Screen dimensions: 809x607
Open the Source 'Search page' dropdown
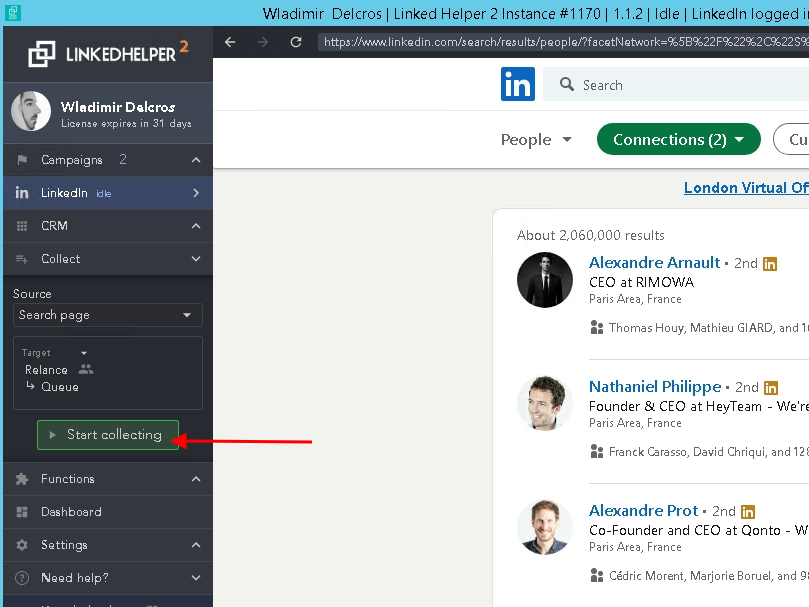108,315
